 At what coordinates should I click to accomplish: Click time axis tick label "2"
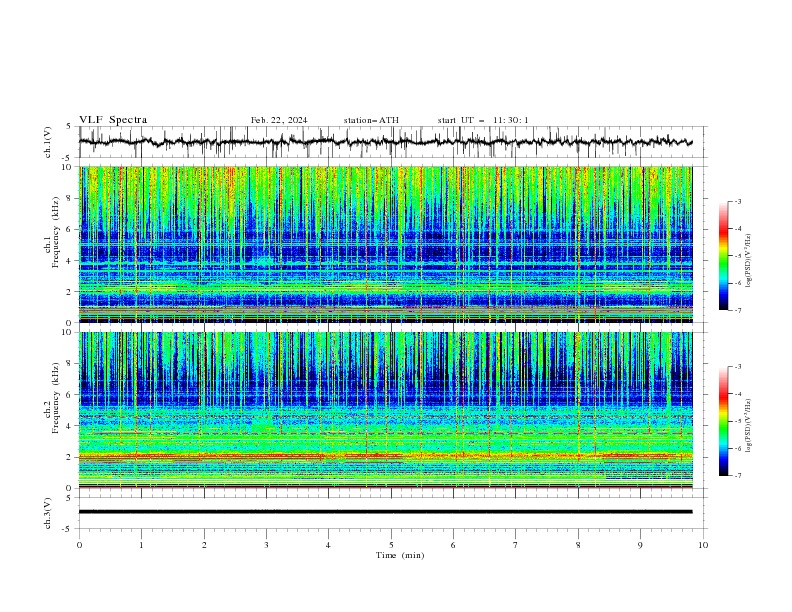(204, 545)
